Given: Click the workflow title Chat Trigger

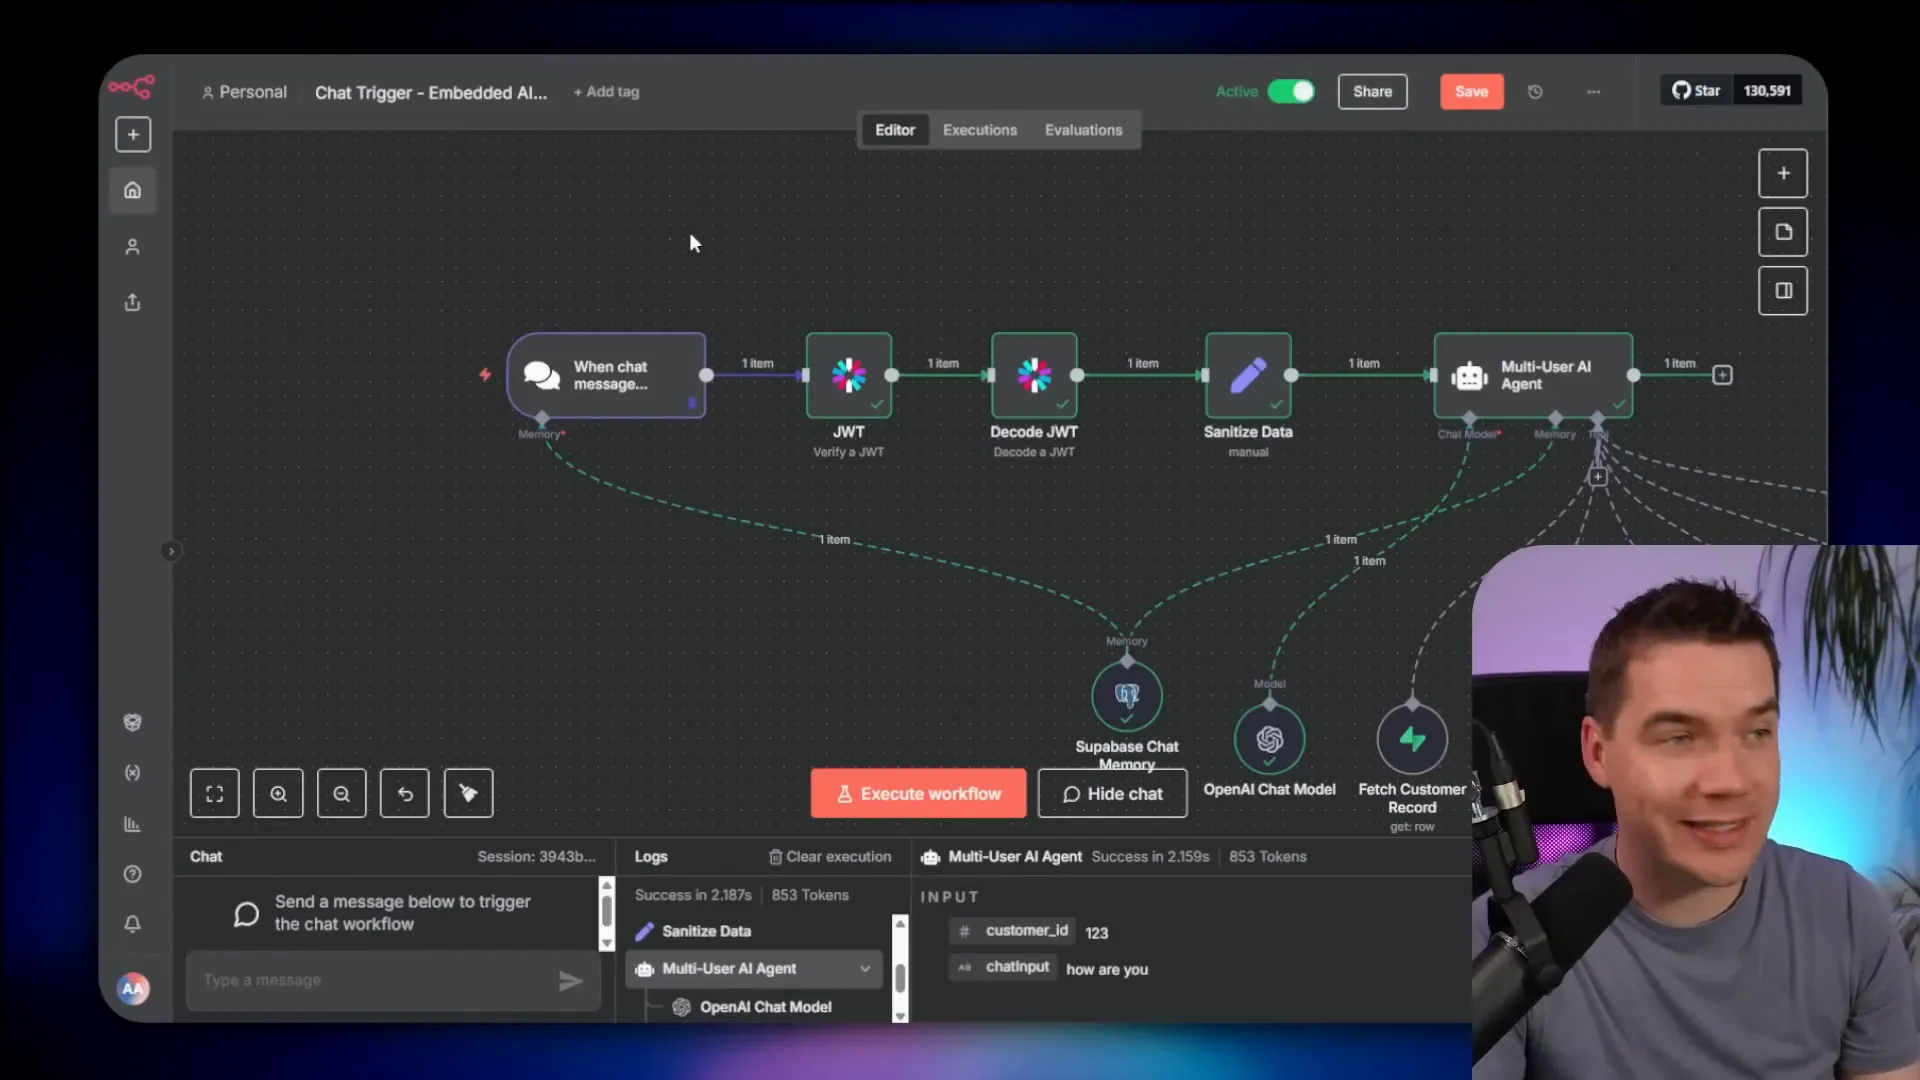Looking at the screenshot, I should tap(431, 93).
